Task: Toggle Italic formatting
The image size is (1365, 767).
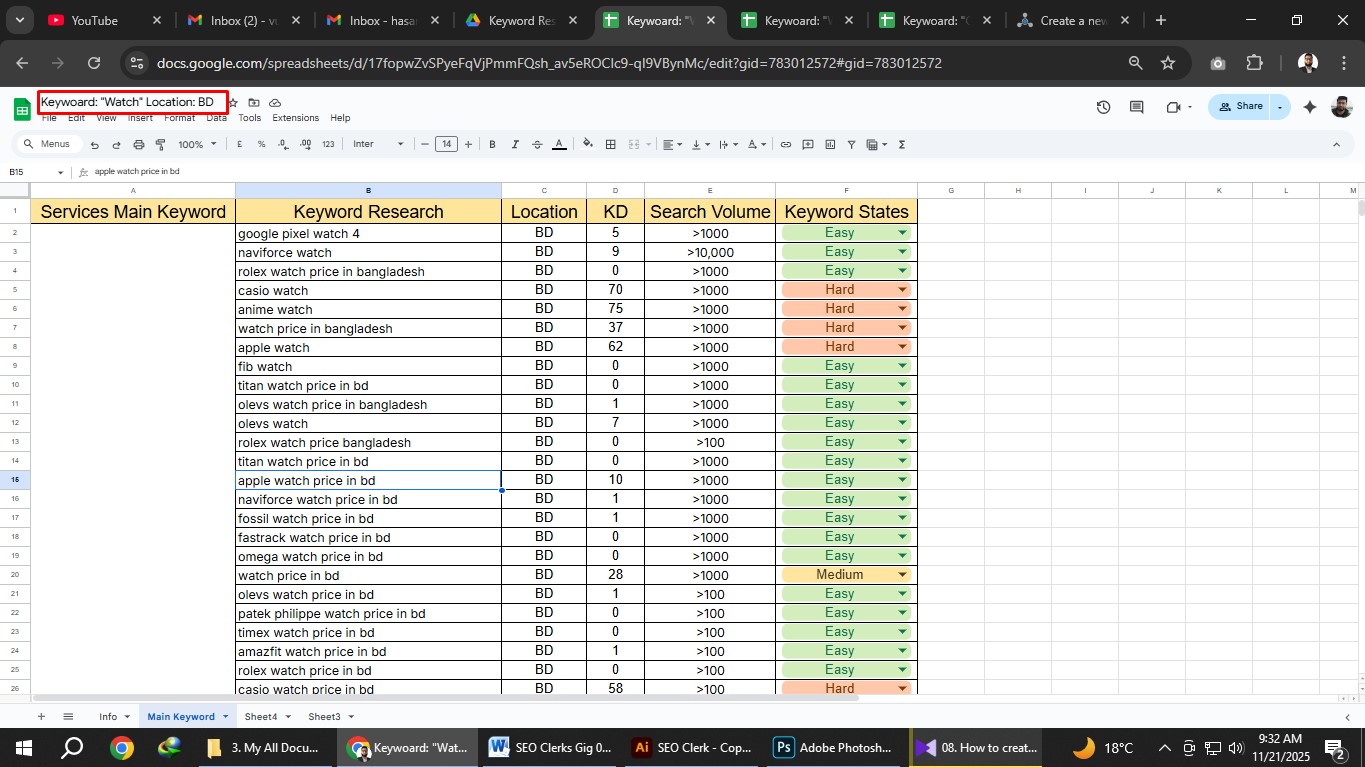Action: point(515,144)
